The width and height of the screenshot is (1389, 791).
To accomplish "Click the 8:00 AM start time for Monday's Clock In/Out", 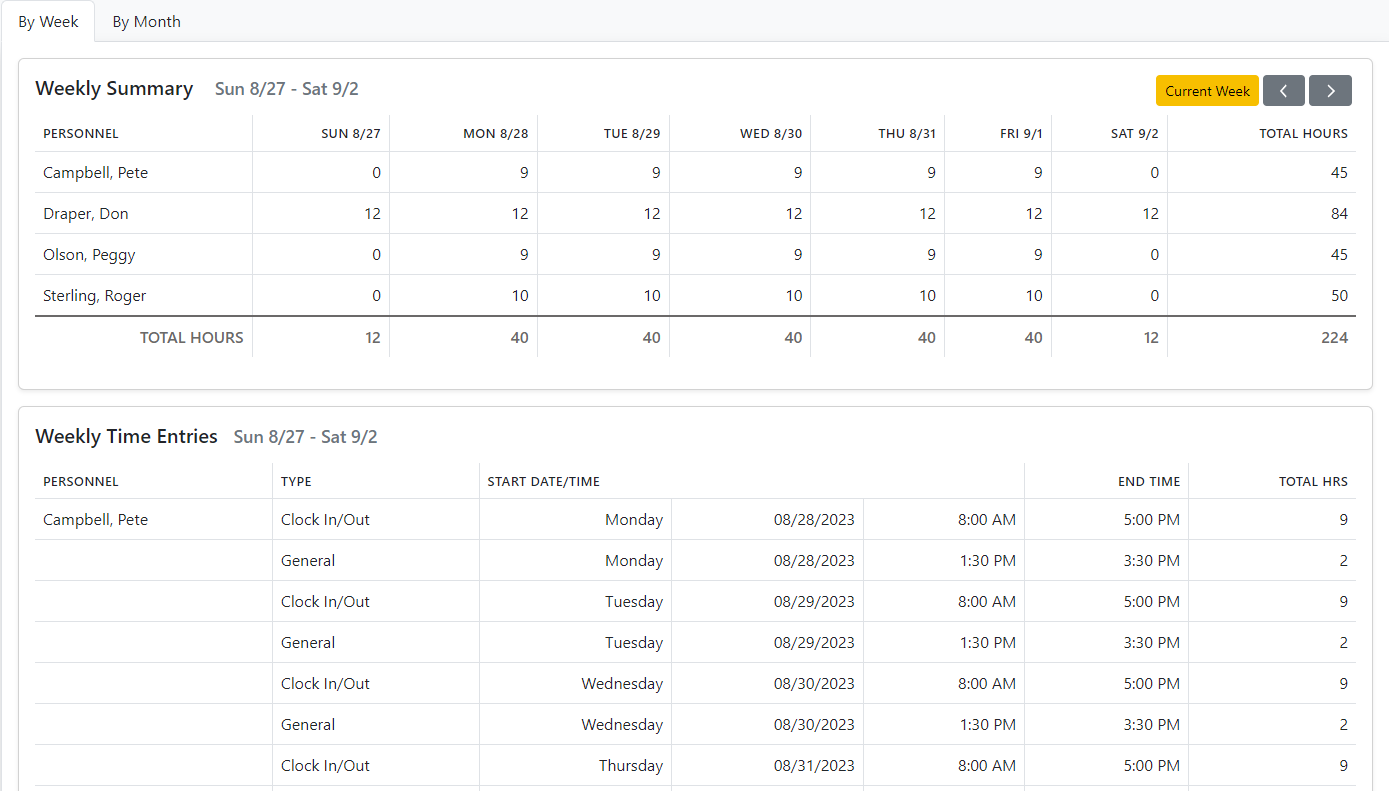I will (x=987, y=519).
